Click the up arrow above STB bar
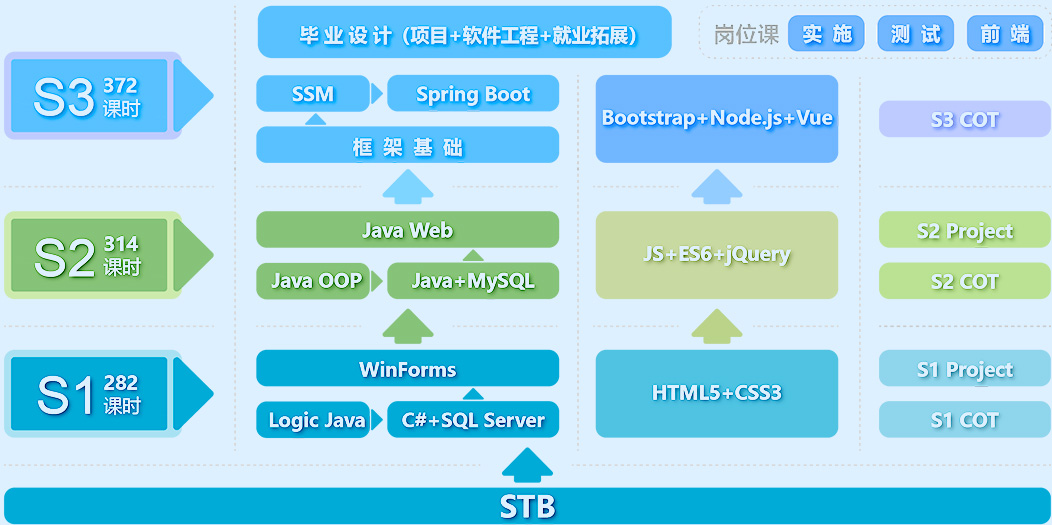The height and width of the screenshot is (525, 1052). pyautogui.click(x=526, y=466)
